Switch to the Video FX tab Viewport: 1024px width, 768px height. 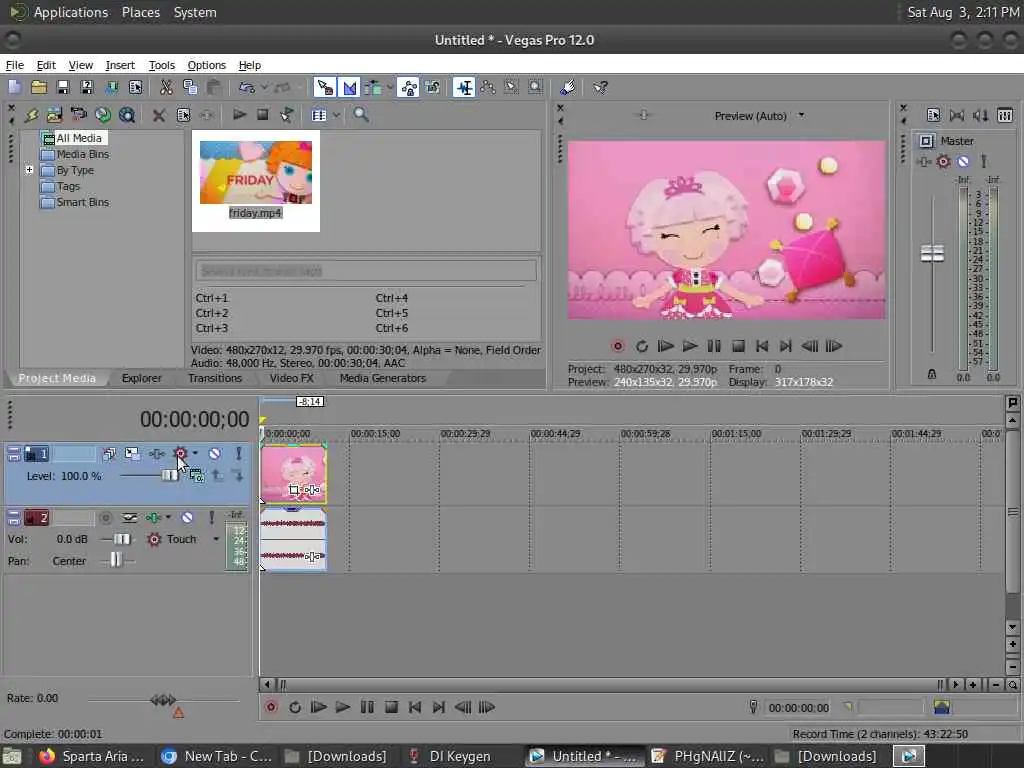pyautogui.click(x=291, y=378)
